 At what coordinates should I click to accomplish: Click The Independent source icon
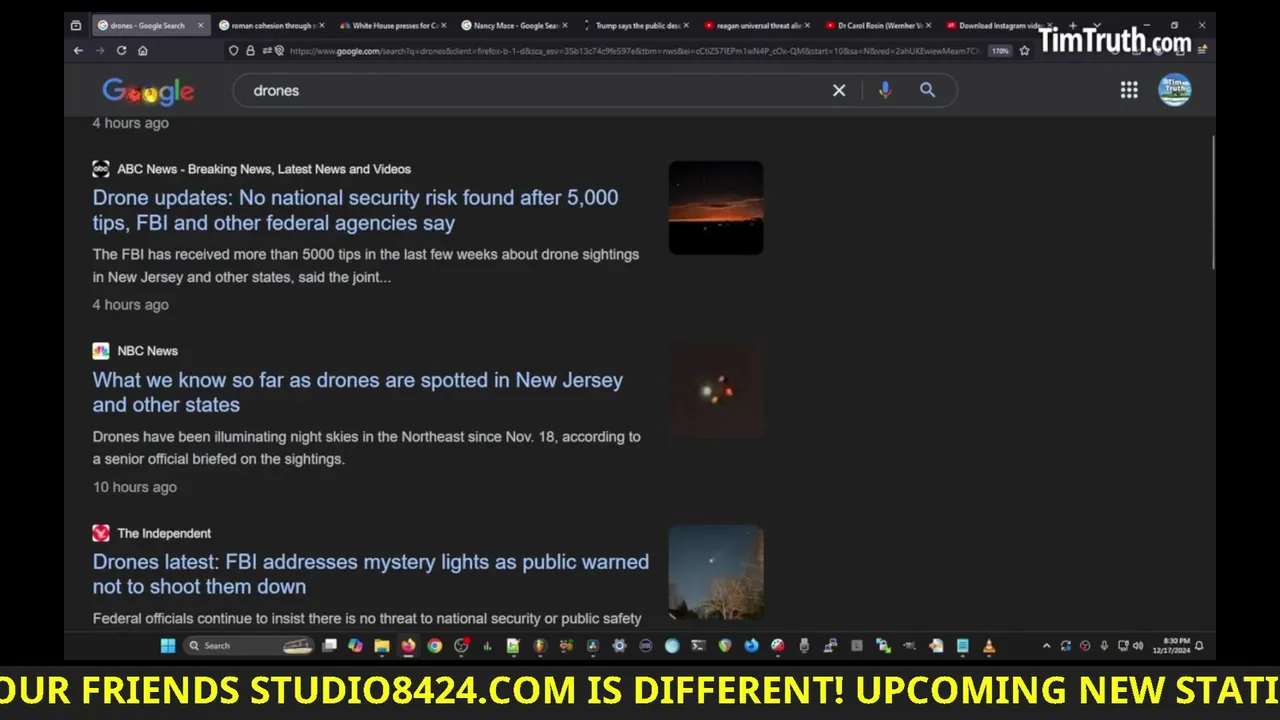point(101,533)
